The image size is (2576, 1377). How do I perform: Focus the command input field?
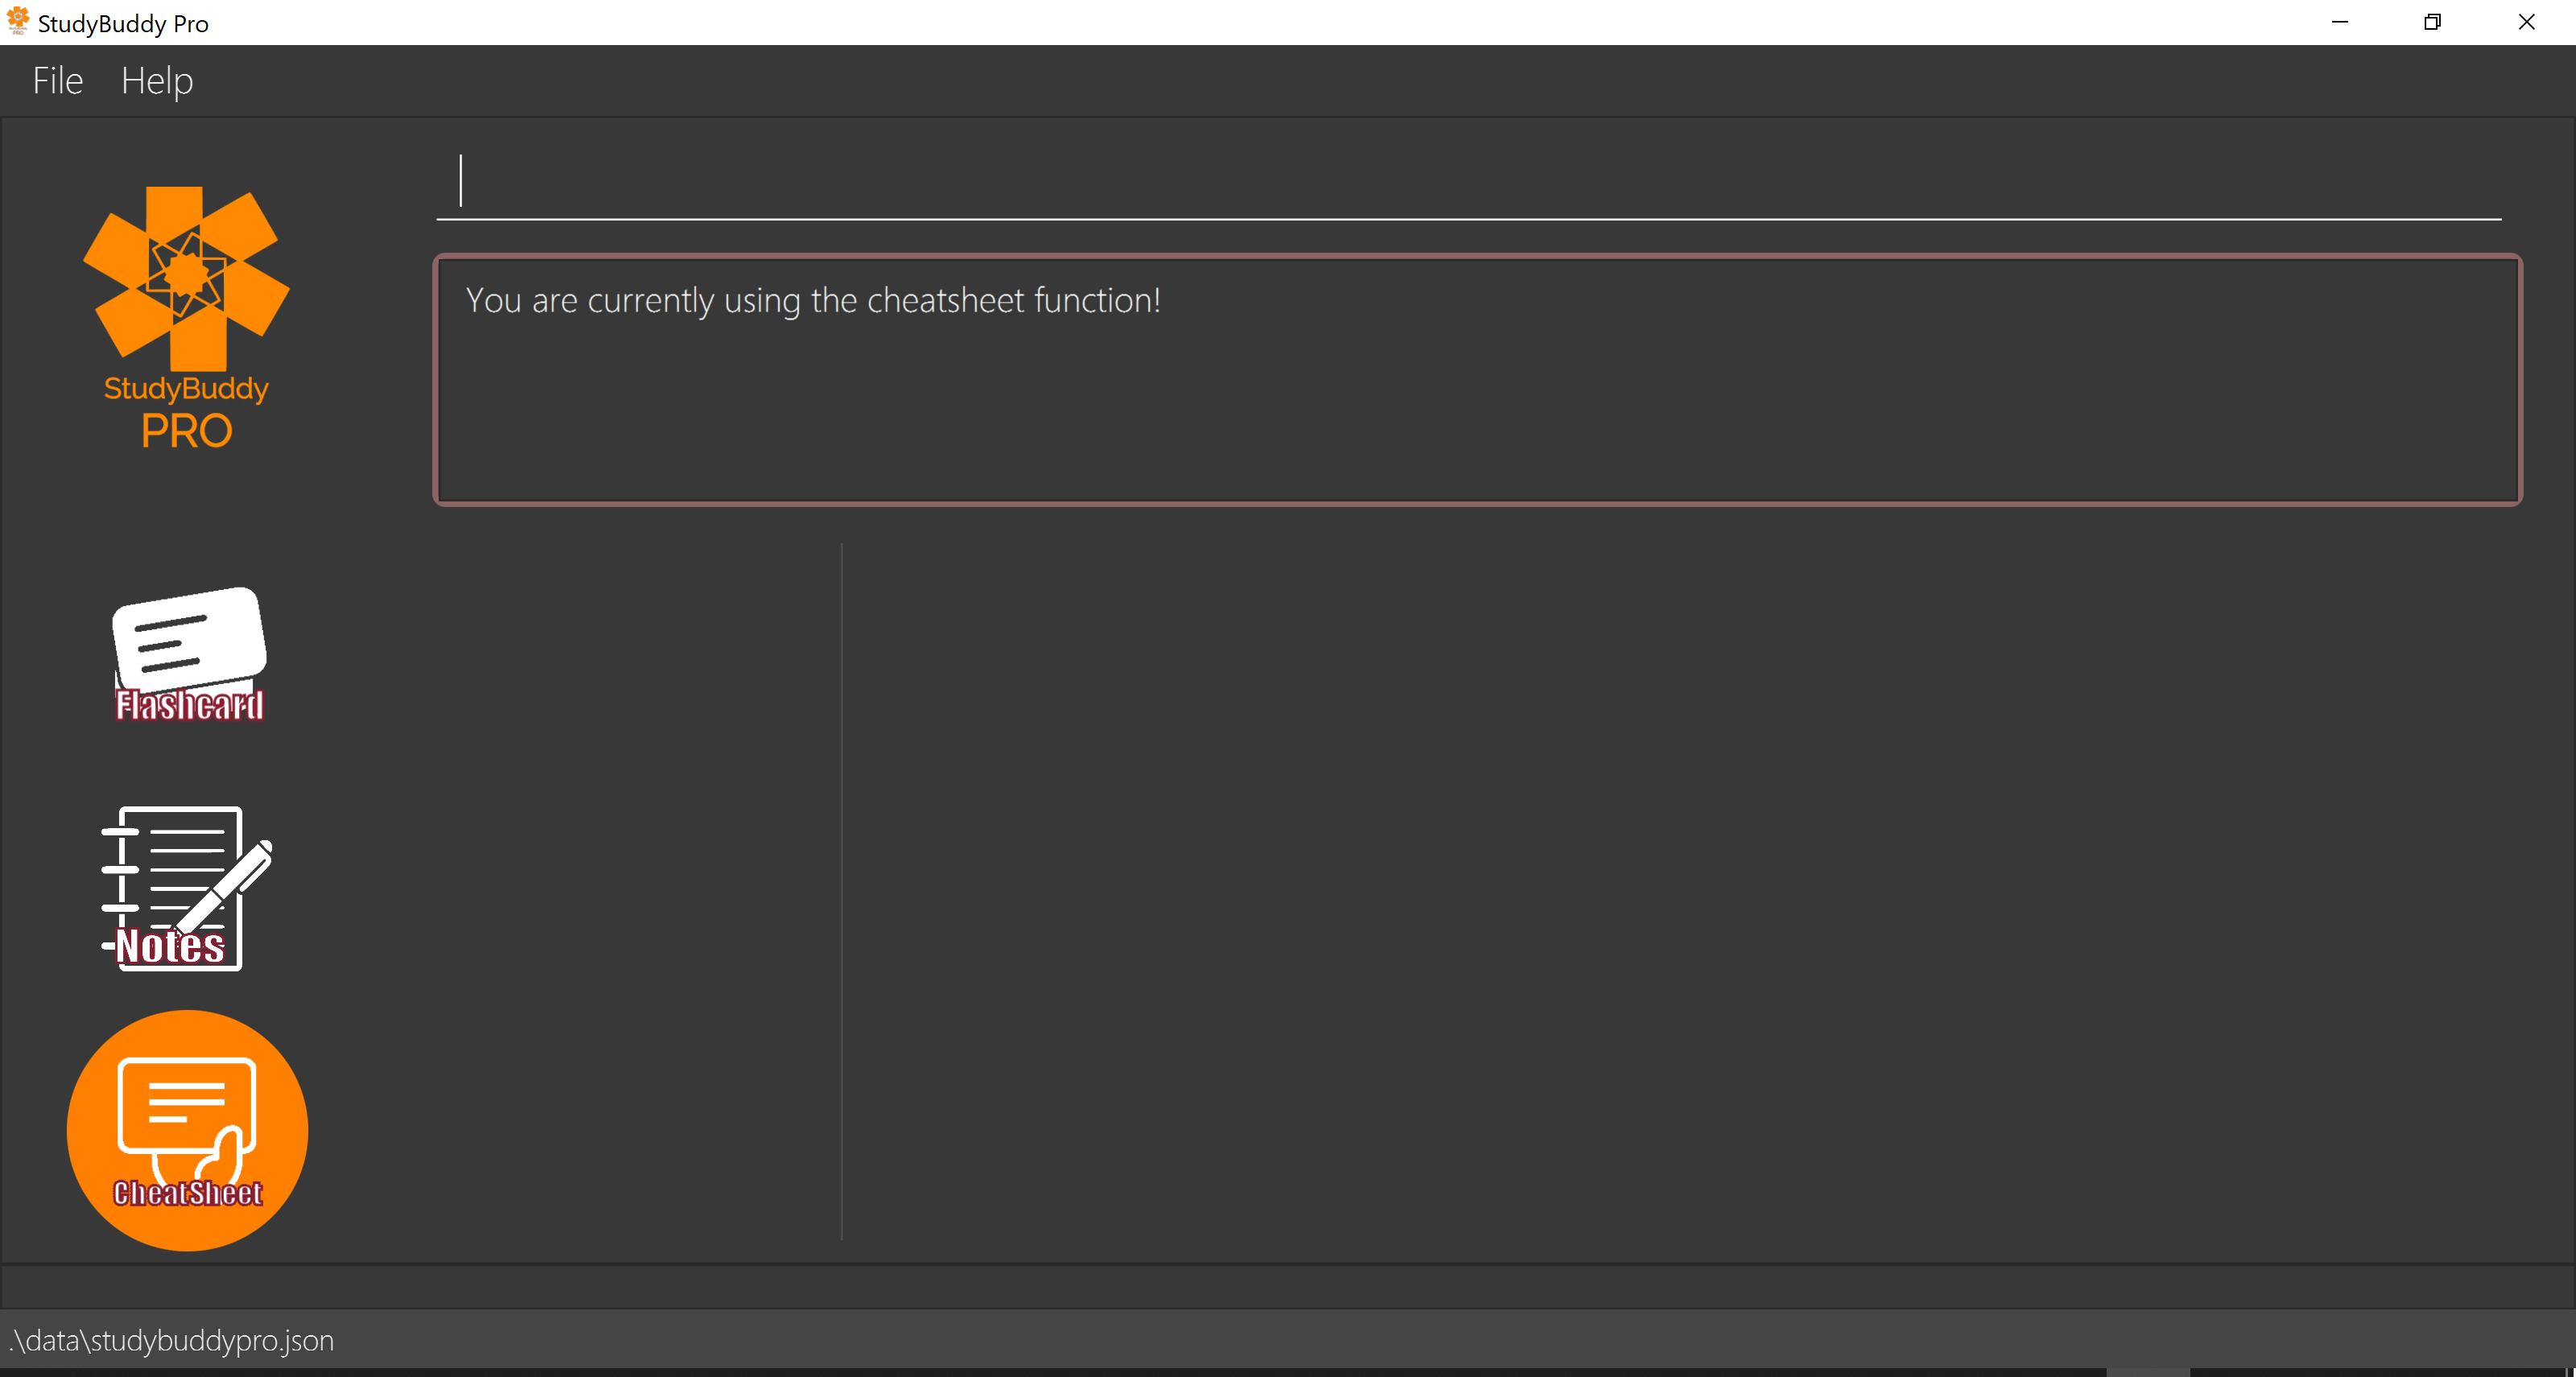1468,182
